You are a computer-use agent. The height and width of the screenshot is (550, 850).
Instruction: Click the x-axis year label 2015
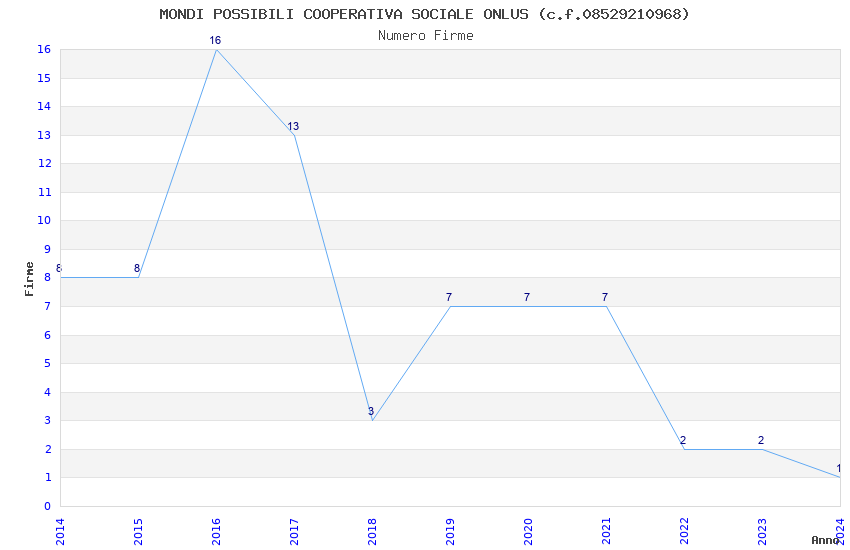click(x=138, y=532)
